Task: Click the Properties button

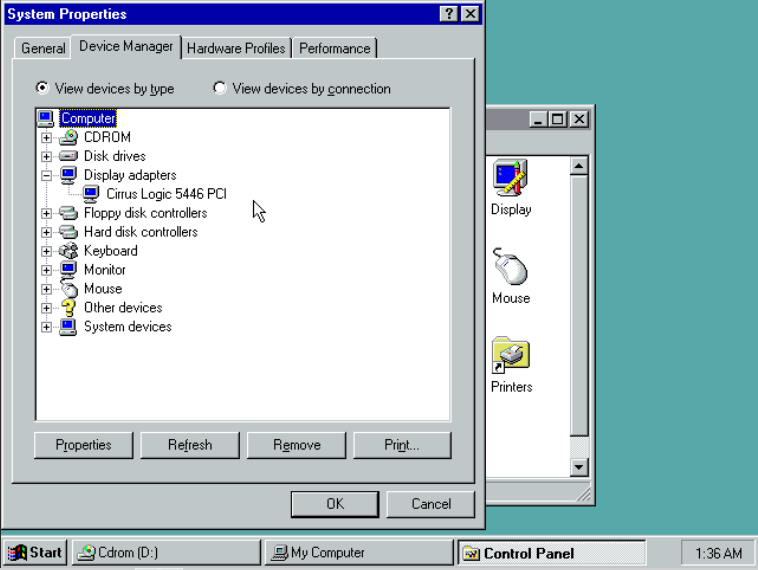Action: tap(84, 445)
